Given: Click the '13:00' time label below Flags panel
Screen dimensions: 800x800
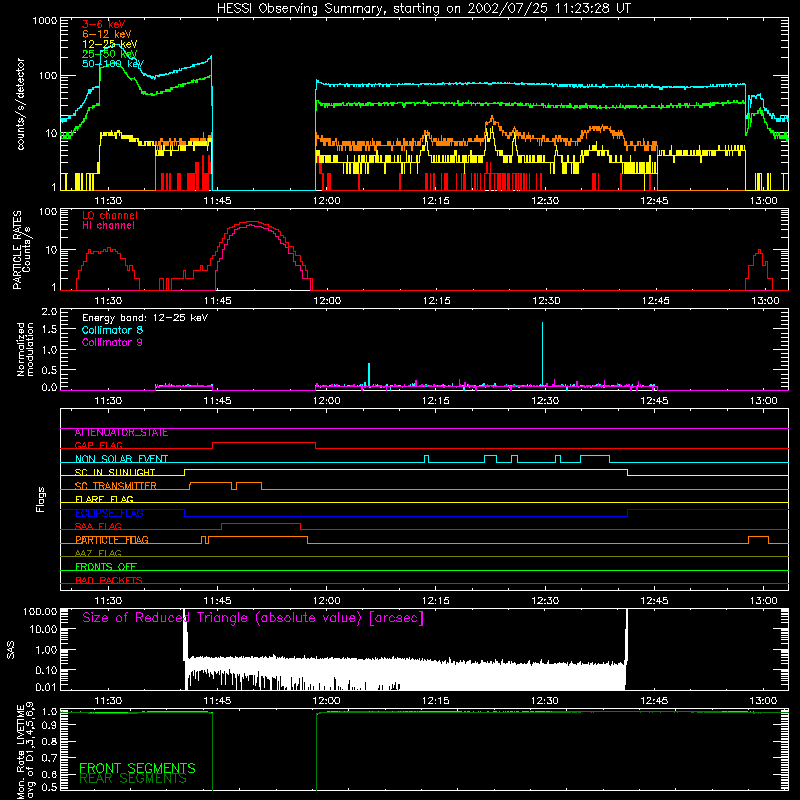Looking at the screenshot, I should 764,601.
